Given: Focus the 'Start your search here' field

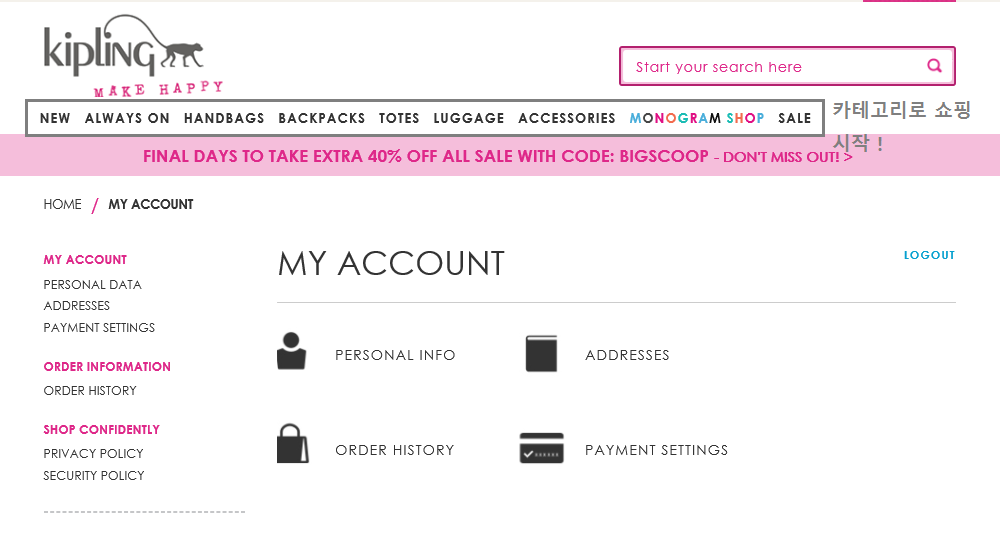Looking at the screenshot, I should click(x=775, y=66).
